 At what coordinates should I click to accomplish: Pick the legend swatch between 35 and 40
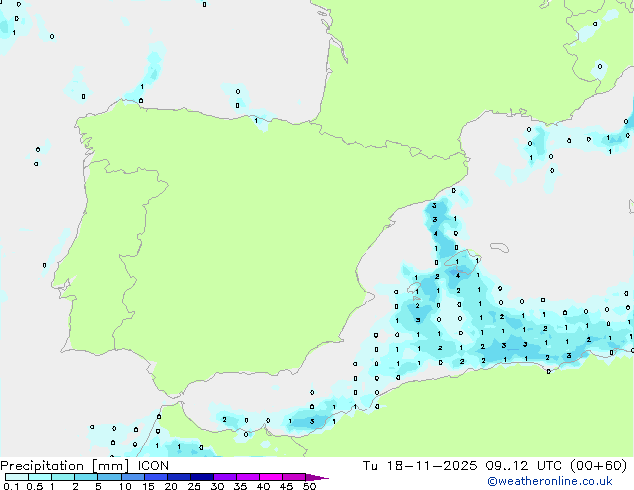coord(248,477)
